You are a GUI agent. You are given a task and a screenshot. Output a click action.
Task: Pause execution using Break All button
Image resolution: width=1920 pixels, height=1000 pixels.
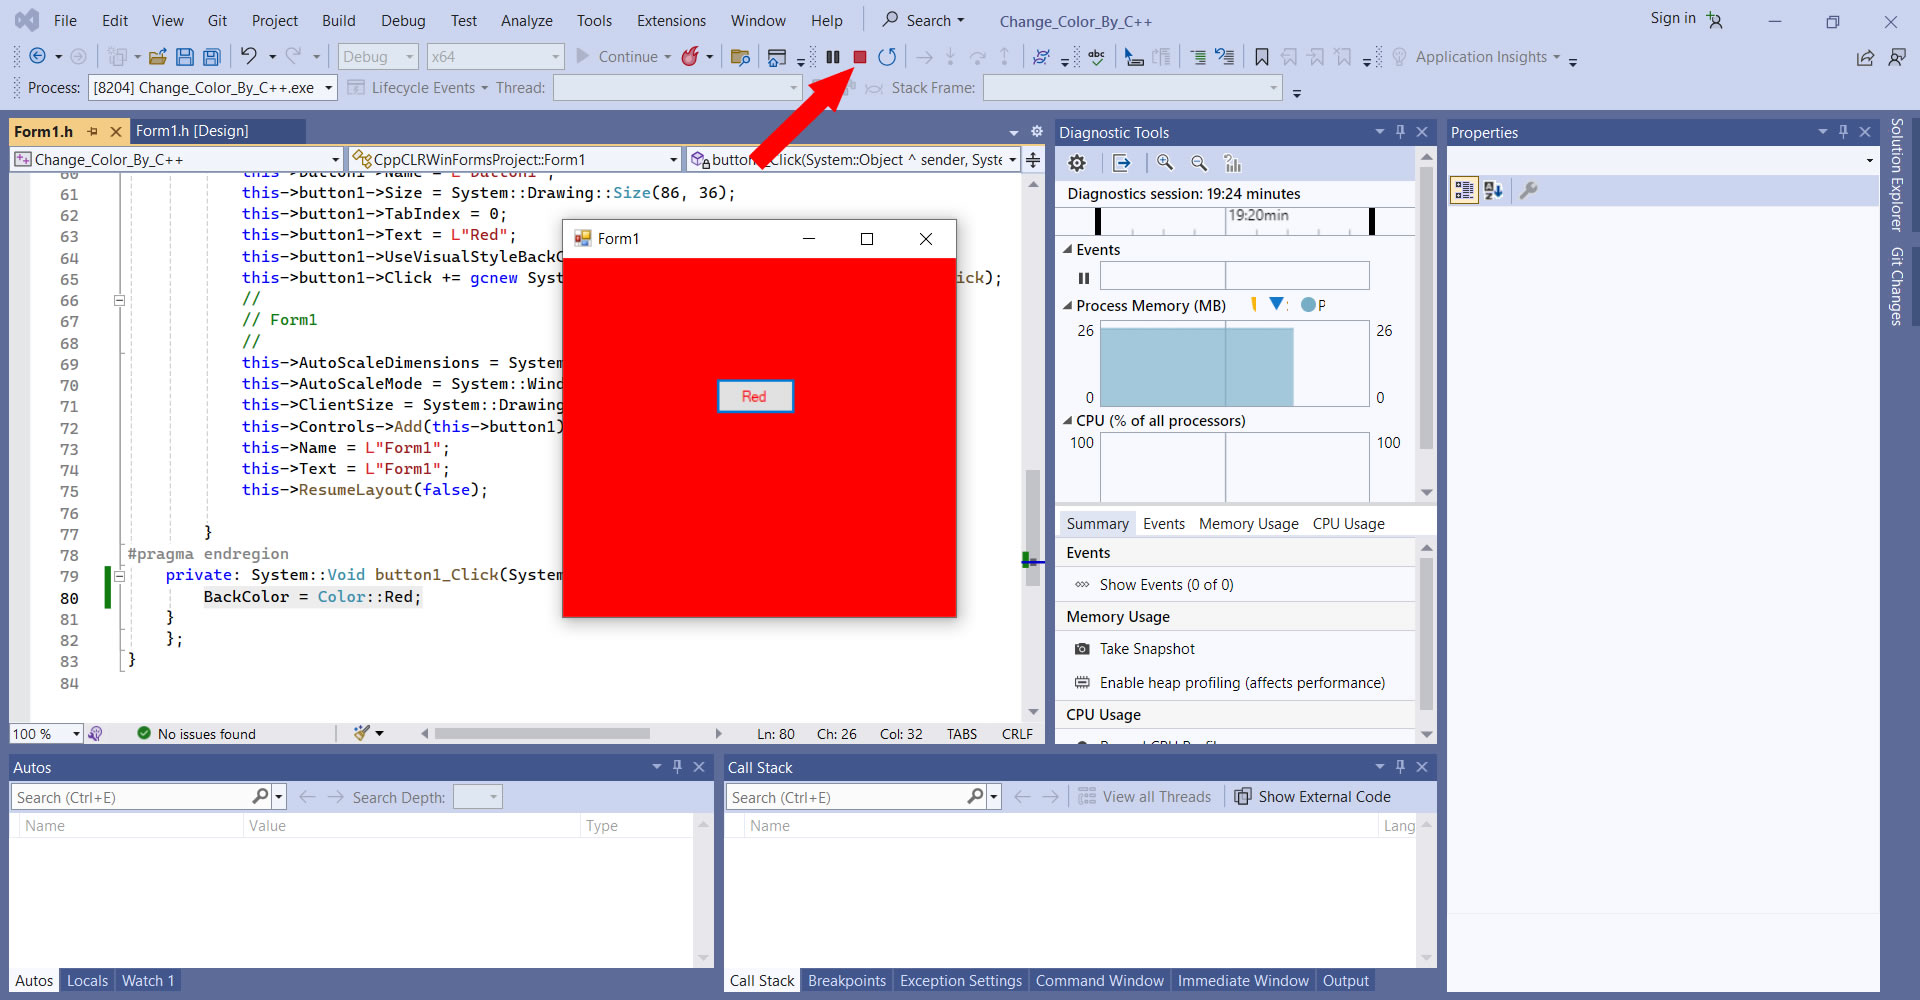[x=832, y=57]
